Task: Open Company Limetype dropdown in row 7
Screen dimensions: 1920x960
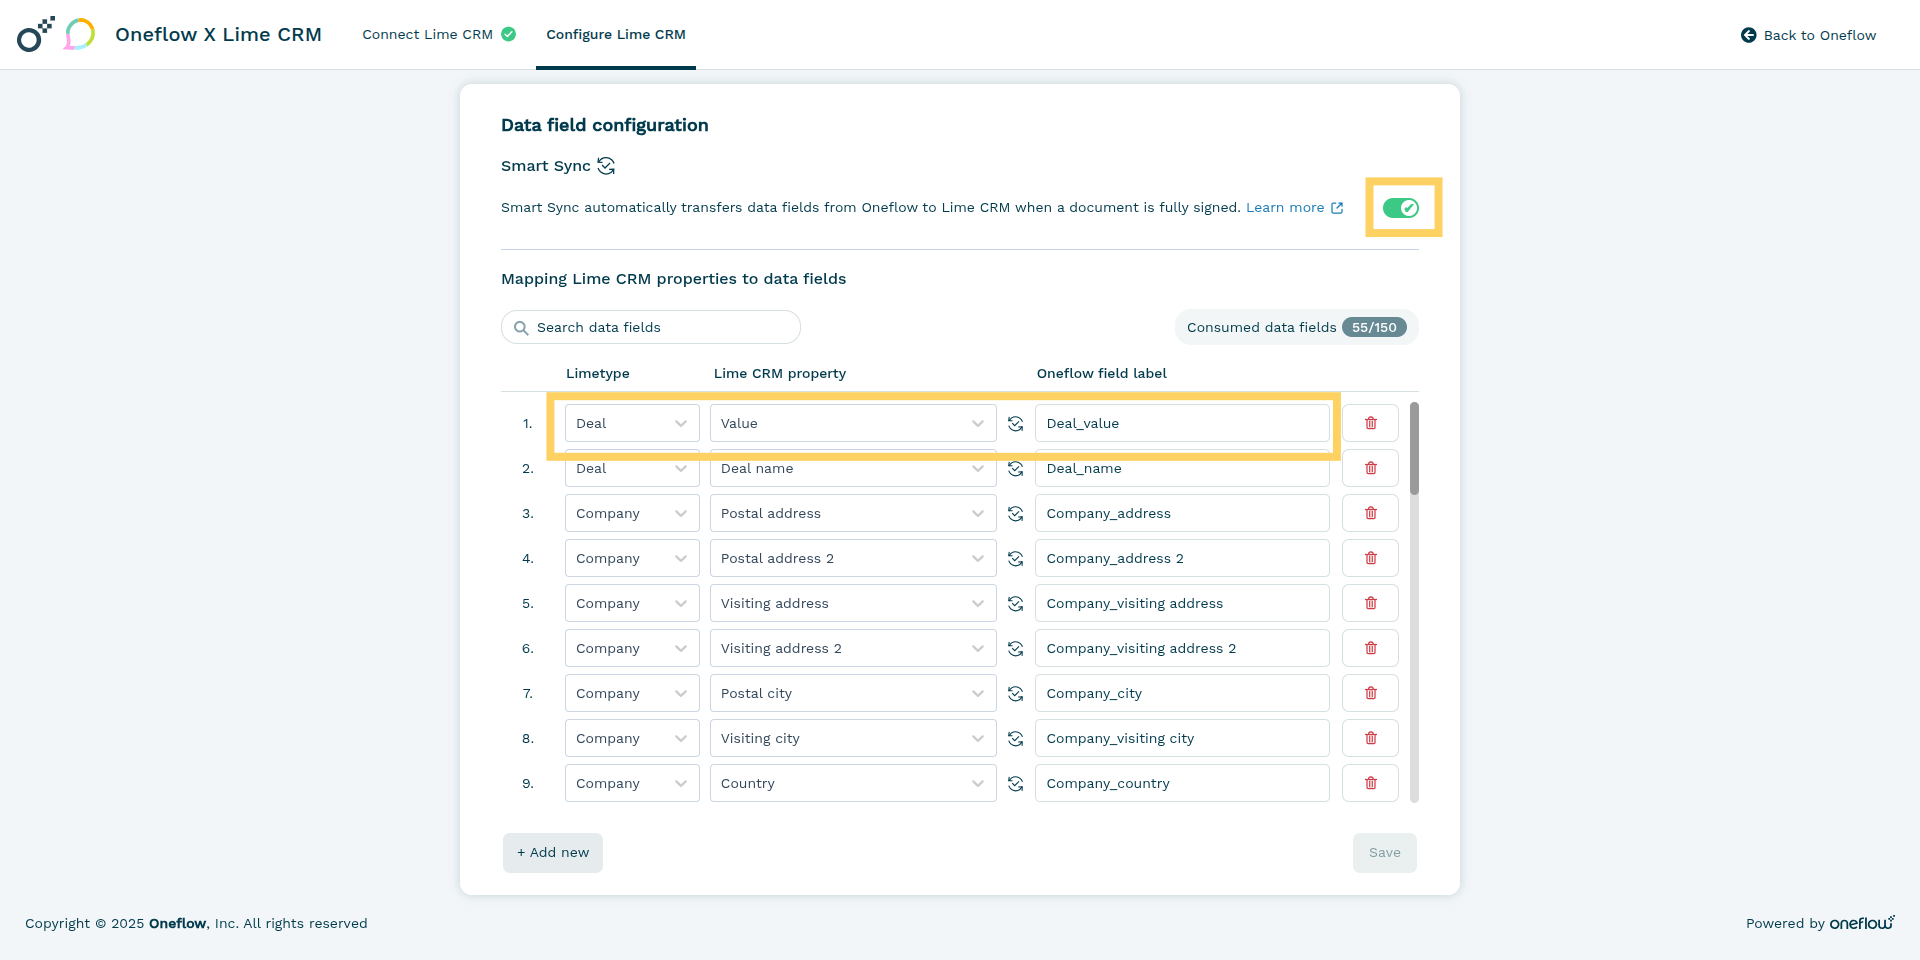Action: (x=632, y=693)
